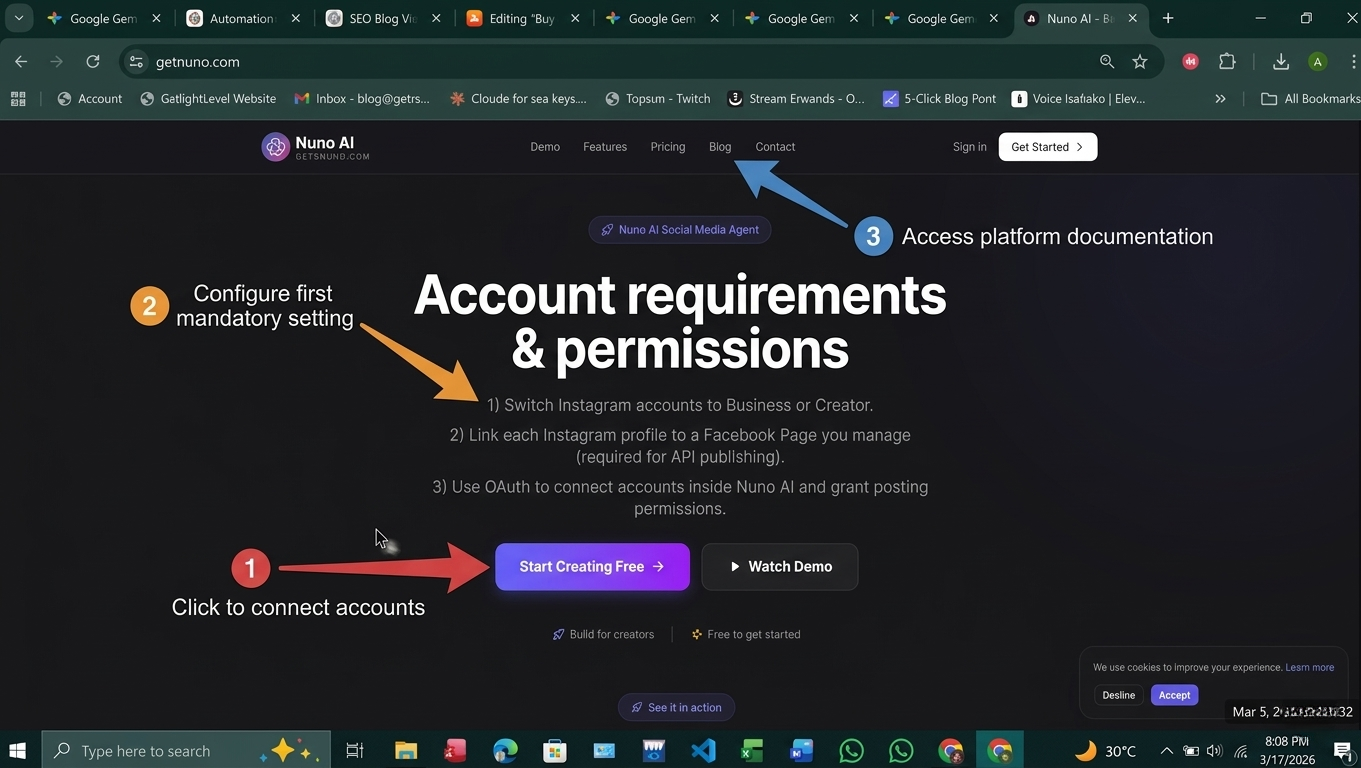Open File Explorer from the taskbar
This screenshot has height=768, width=1361.
click(x=405, y=750)
